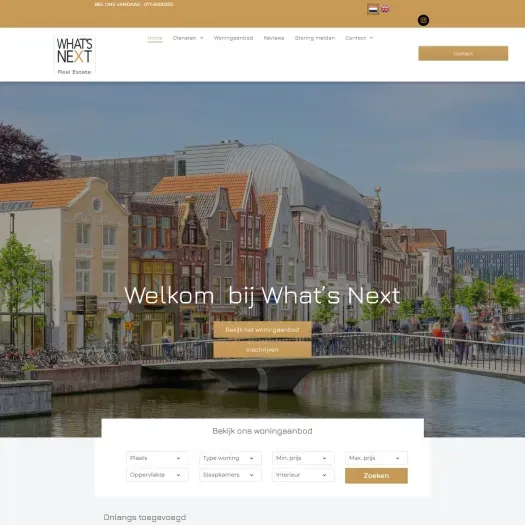Open the Interieur dropdown
Image resolution: width=525 pixels, height=525 pixels.
303,475
